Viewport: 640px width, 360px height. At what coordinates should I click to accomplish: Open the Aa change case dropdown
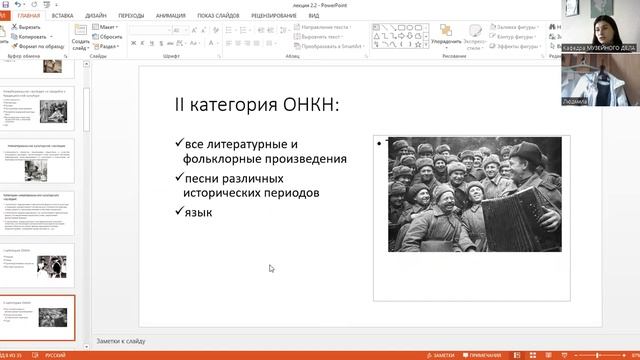(x=194, y=43)
